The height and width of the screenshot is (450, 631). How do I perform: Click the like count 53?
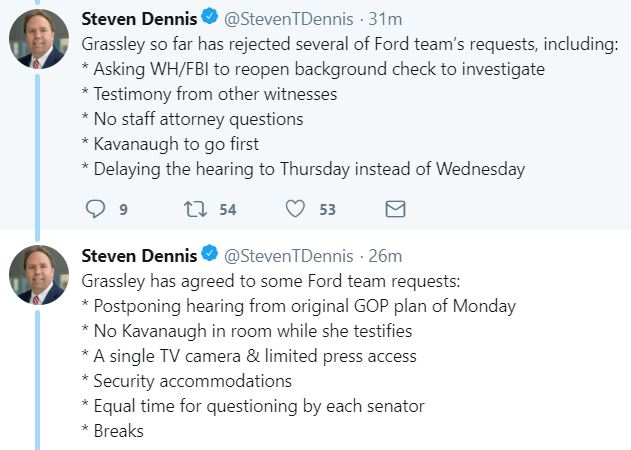(328, 210)
